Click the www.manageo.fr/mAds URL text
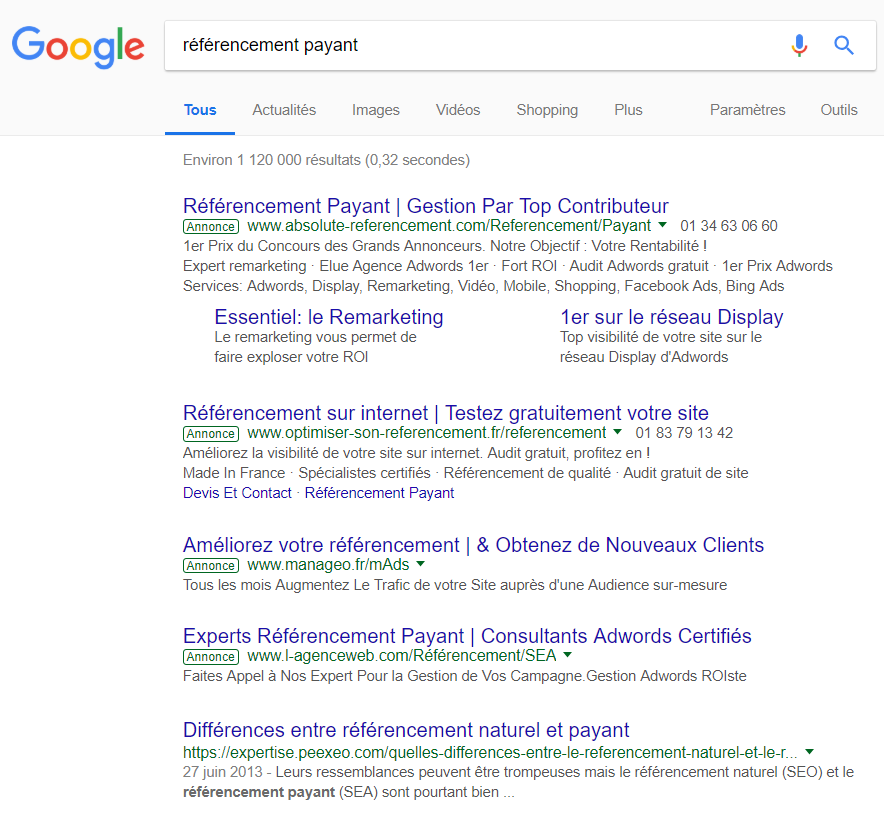 click(x=329, y=565)
